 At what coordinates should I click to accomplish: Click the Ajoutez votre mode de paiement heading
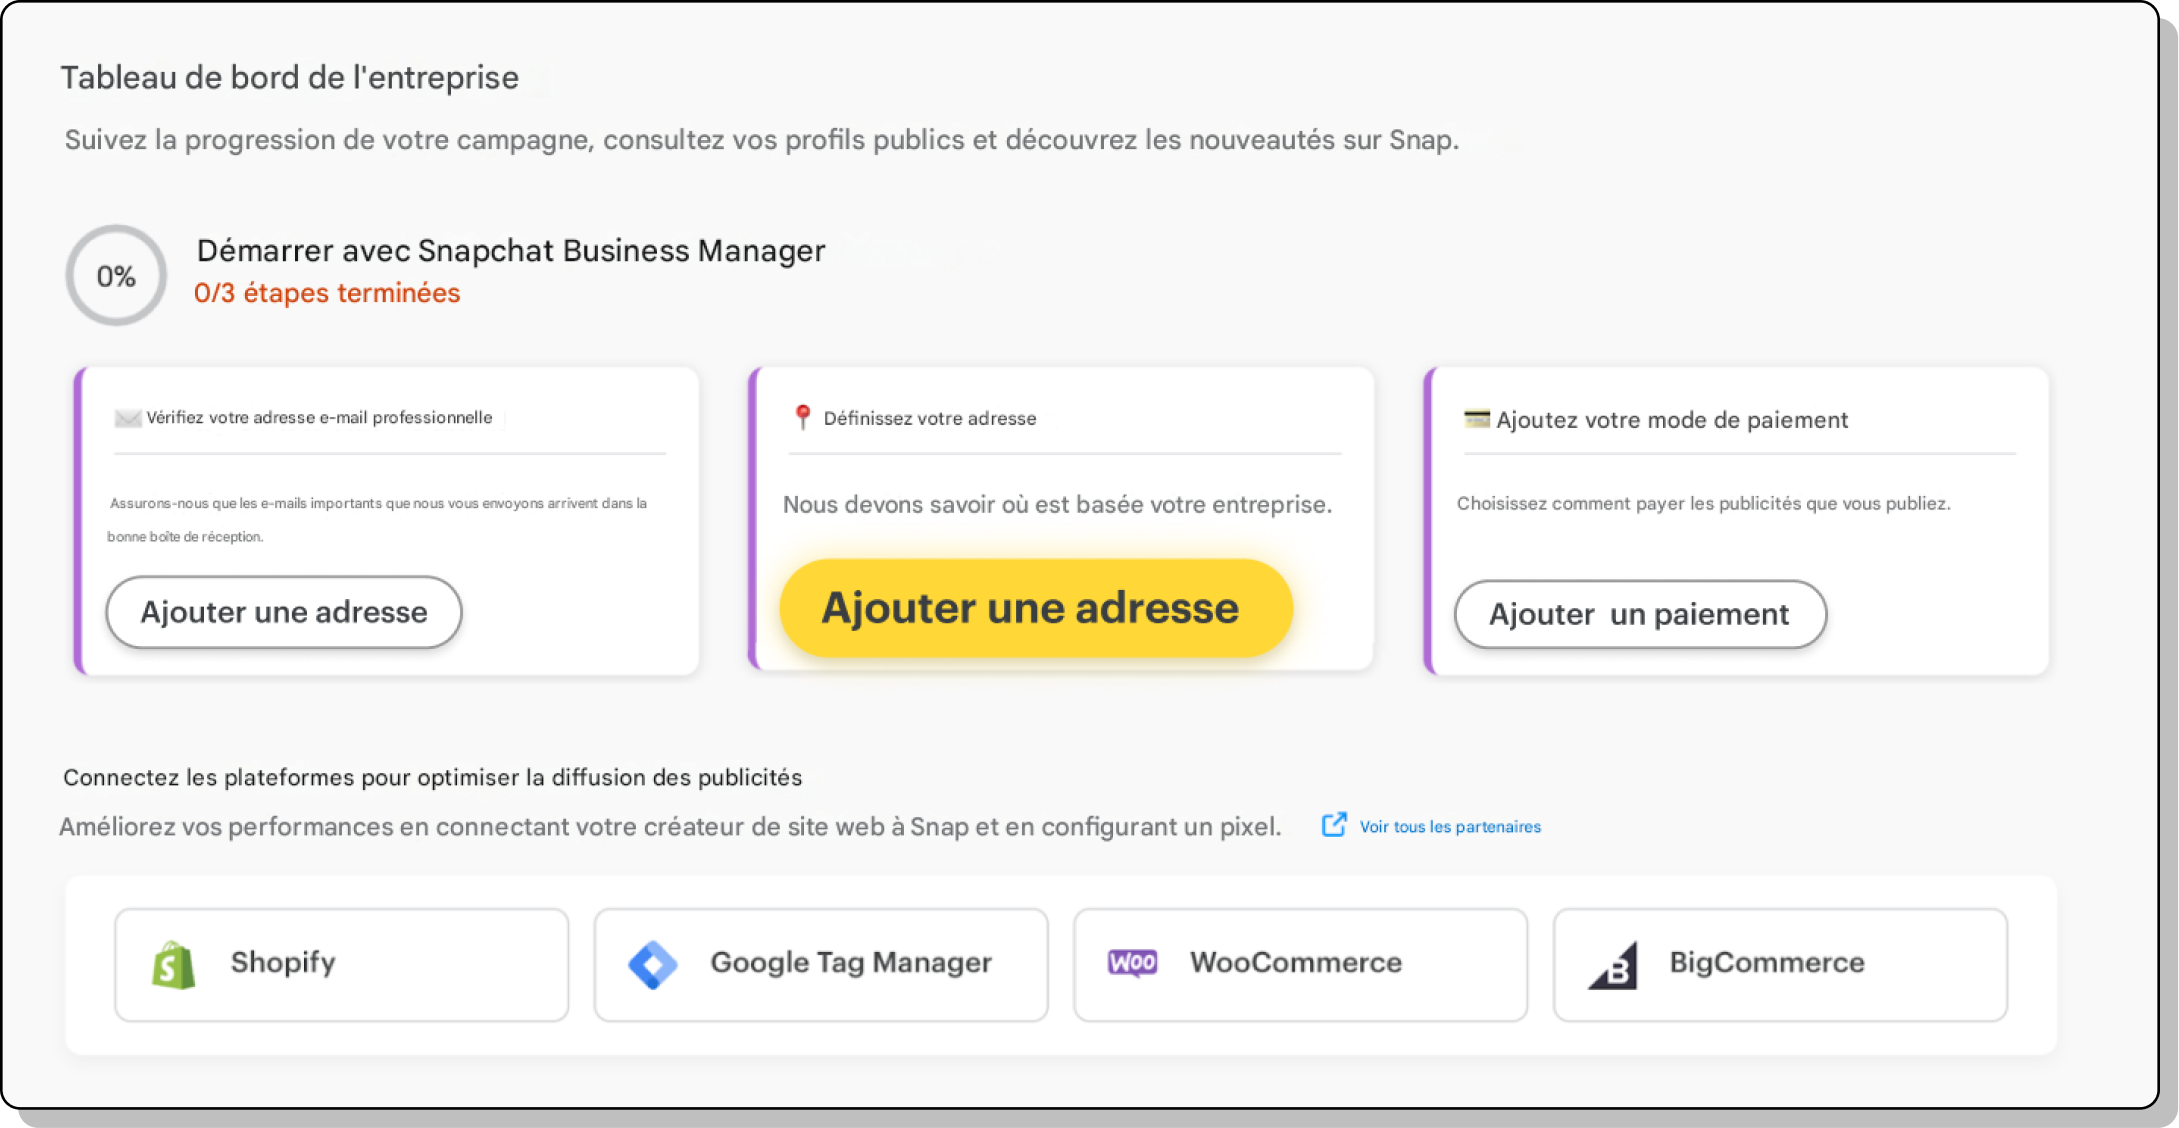pos(1671,420)
